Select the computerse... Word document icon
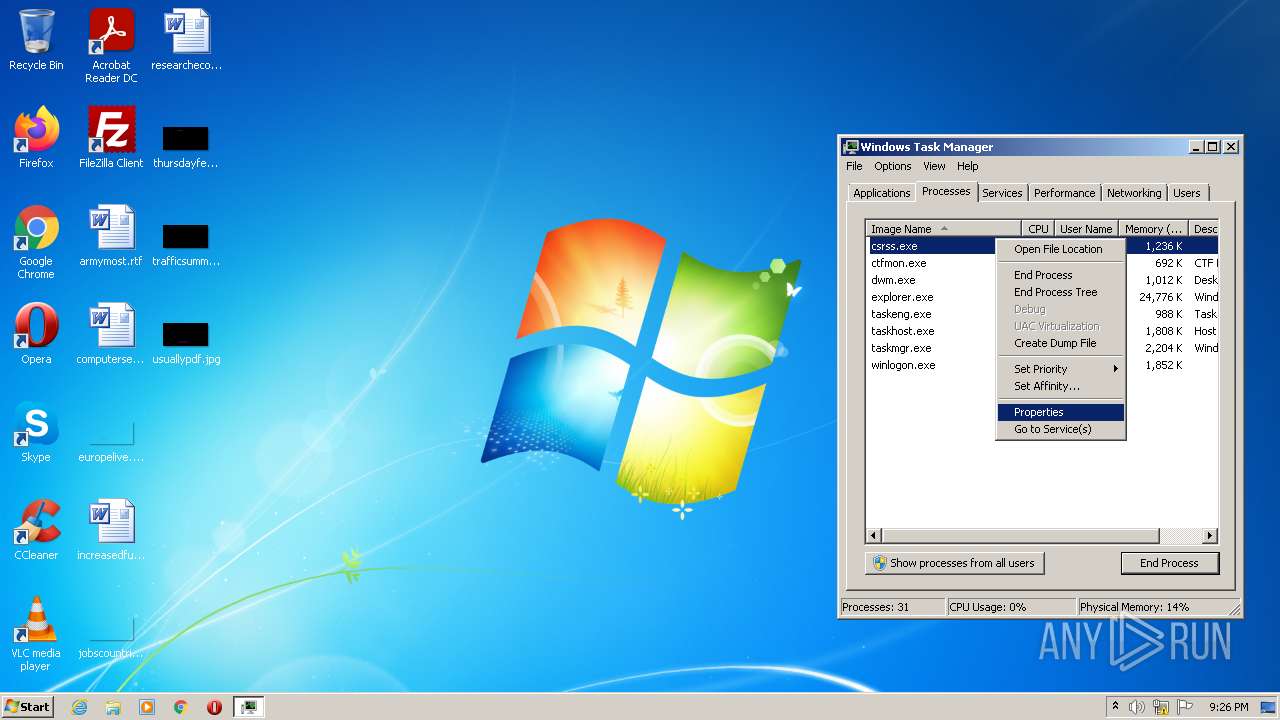 coord(111,334)
